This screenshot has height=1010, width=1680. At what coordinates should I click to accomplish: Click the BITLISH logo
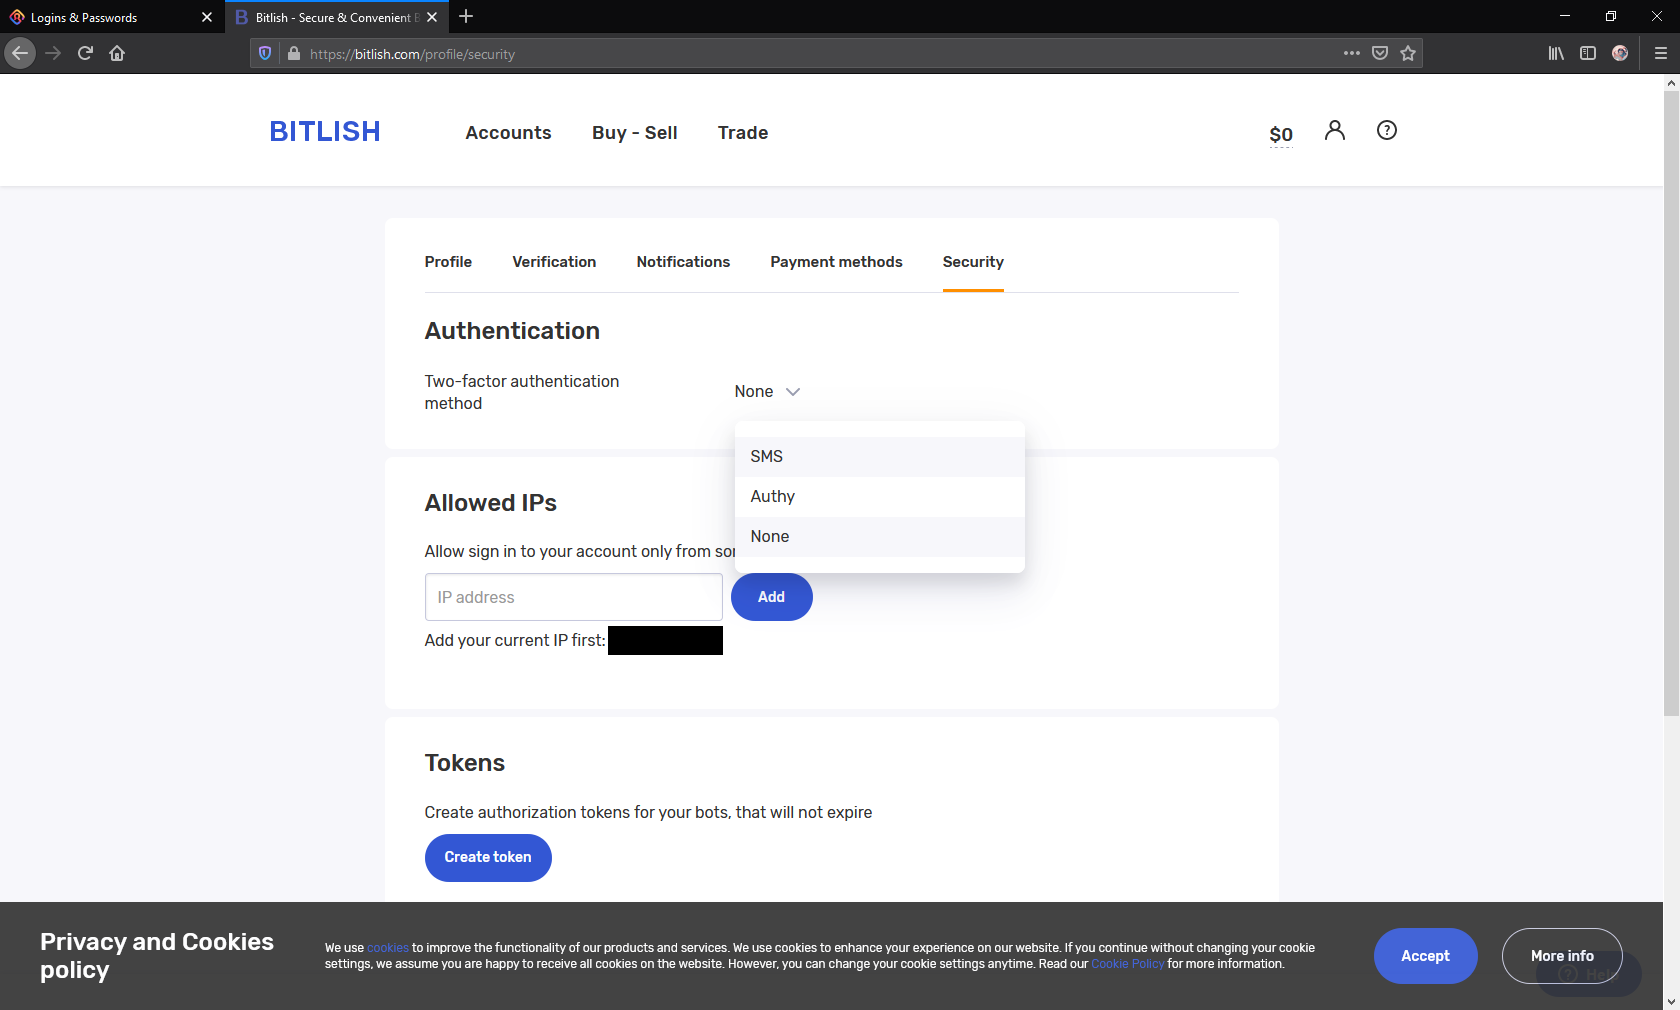click(x=325, y=132)
